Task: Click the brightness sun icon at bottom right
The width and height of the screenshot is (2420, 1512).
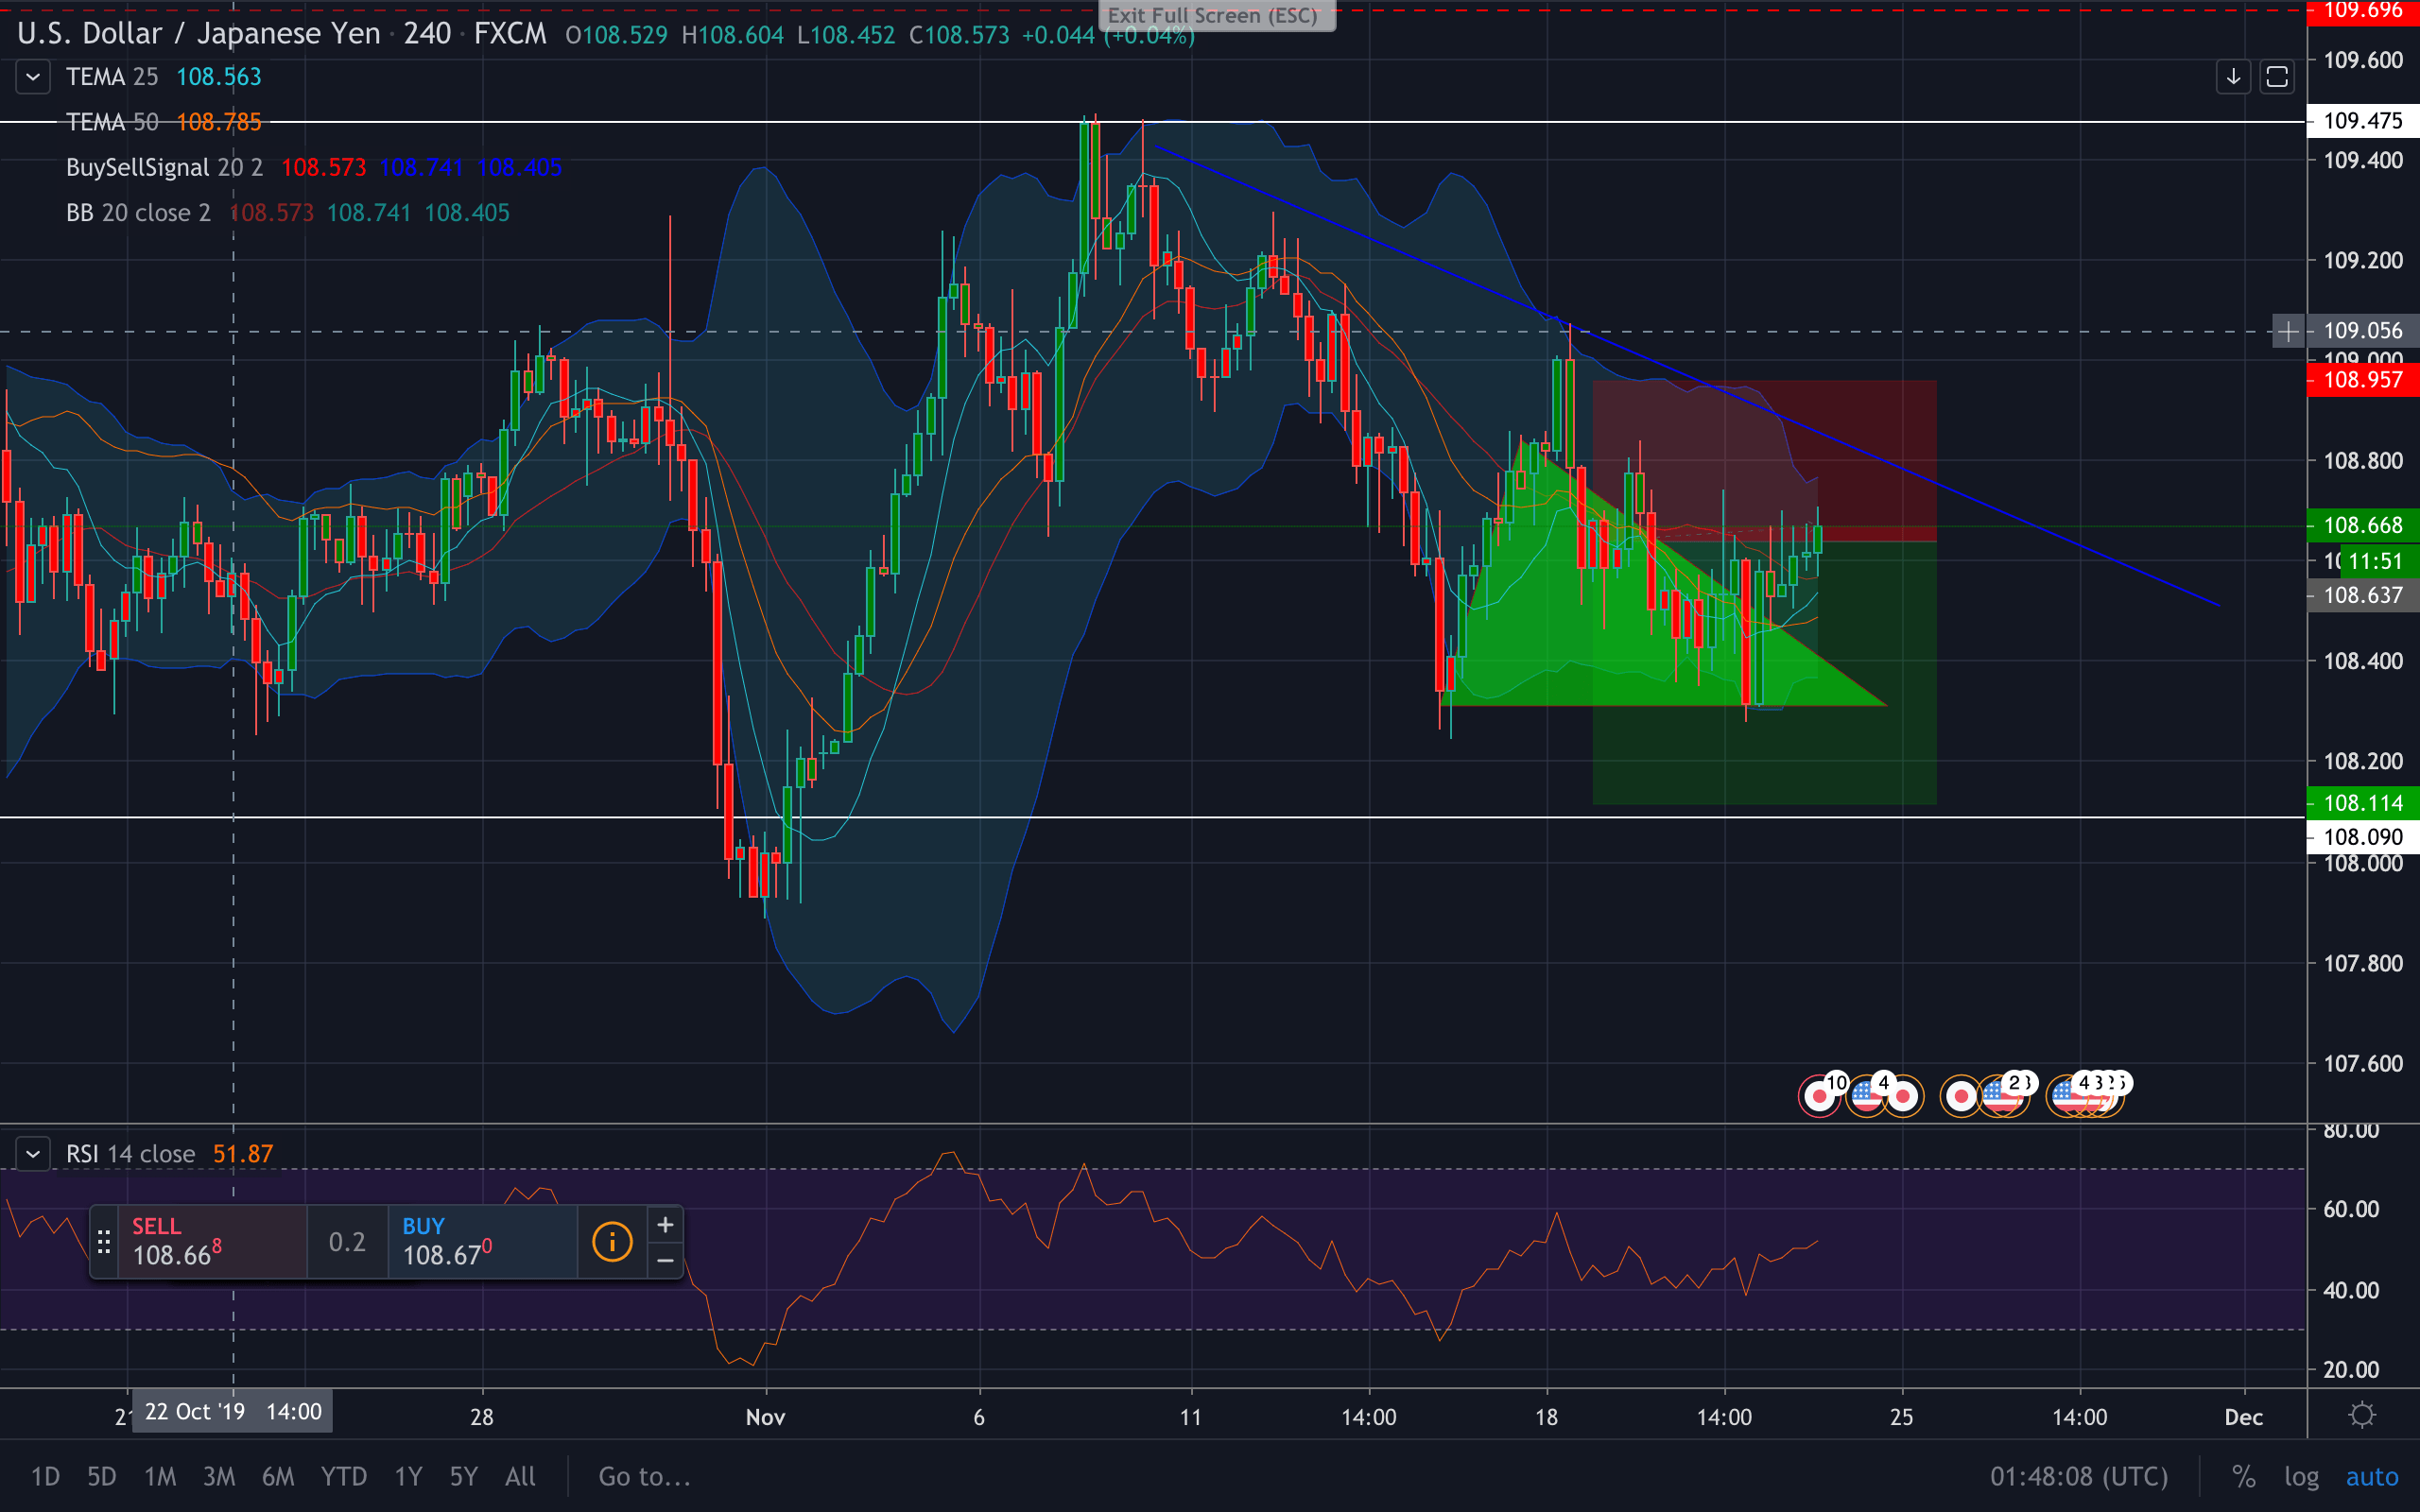Action: tap(2364, 1414)
